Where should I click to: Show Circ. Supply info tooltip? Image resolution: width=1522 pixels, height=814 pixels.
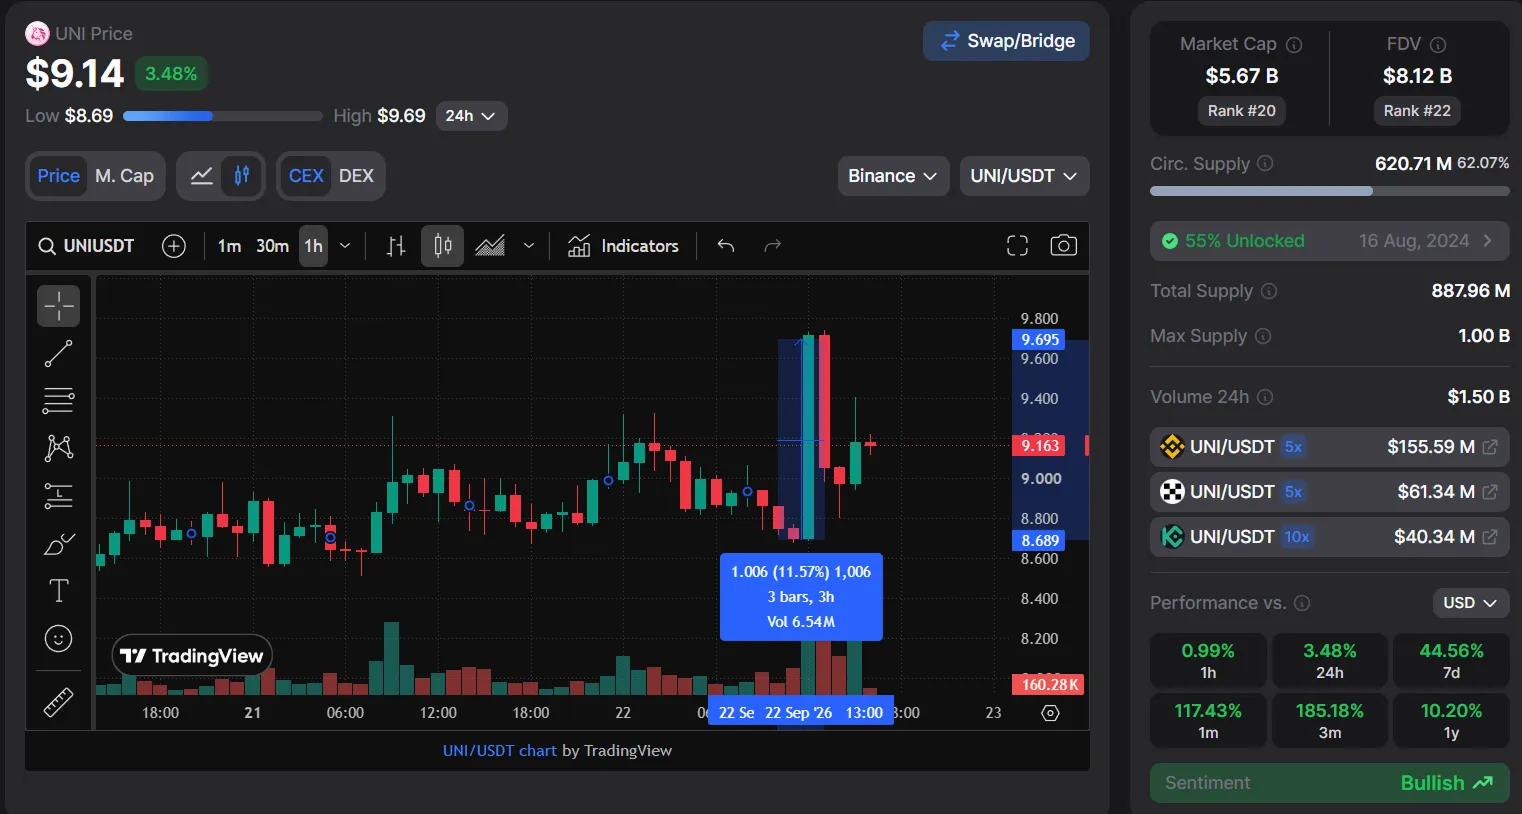click(1265, 163)
